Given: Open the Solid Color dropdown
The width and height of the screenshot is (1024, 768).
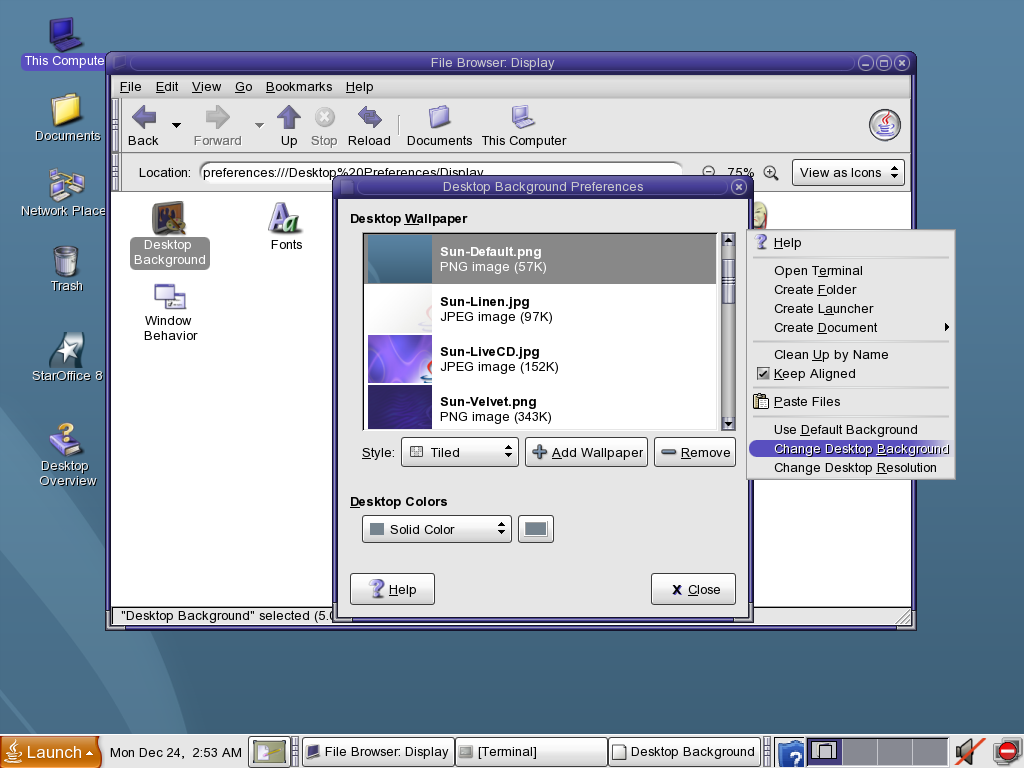Looking at the screenshot, I should click(437, 529).
